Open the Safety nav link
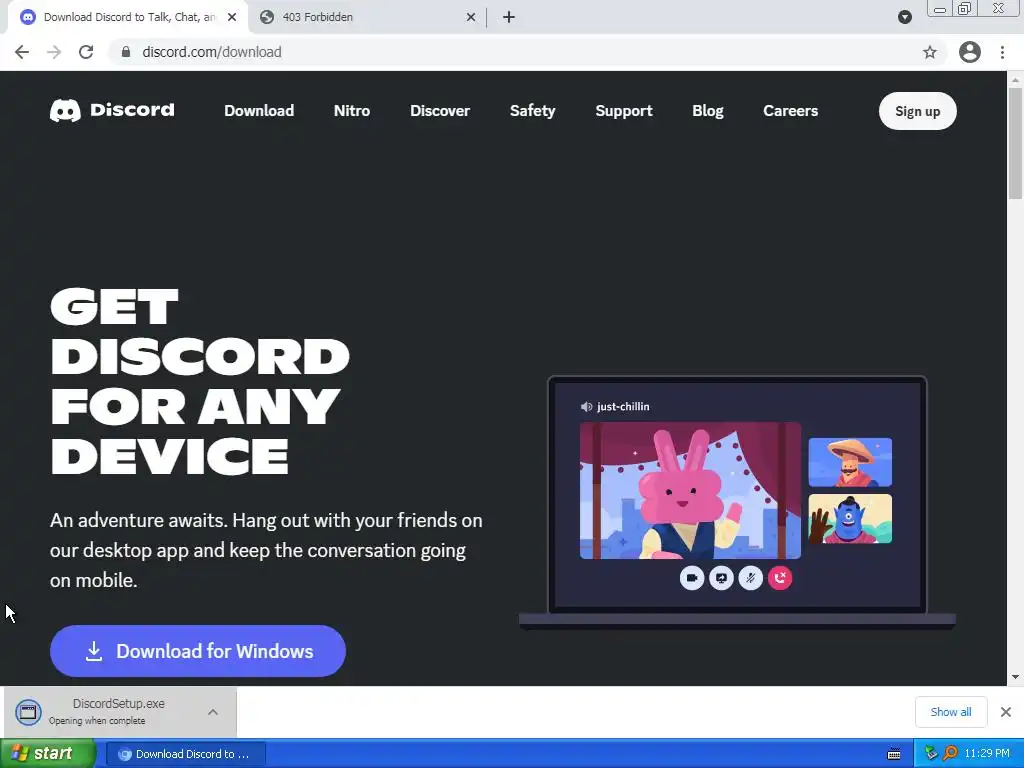1024x768 pixels. point(533,111)
